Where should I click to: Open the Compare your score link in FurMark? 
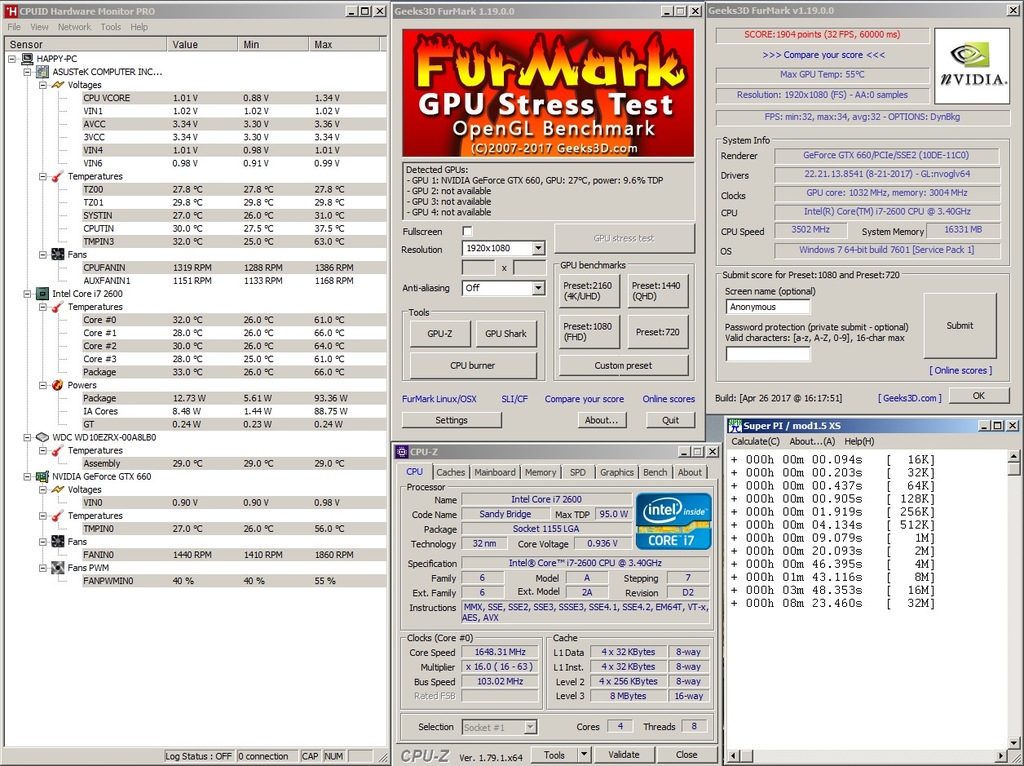pos(584,399)
